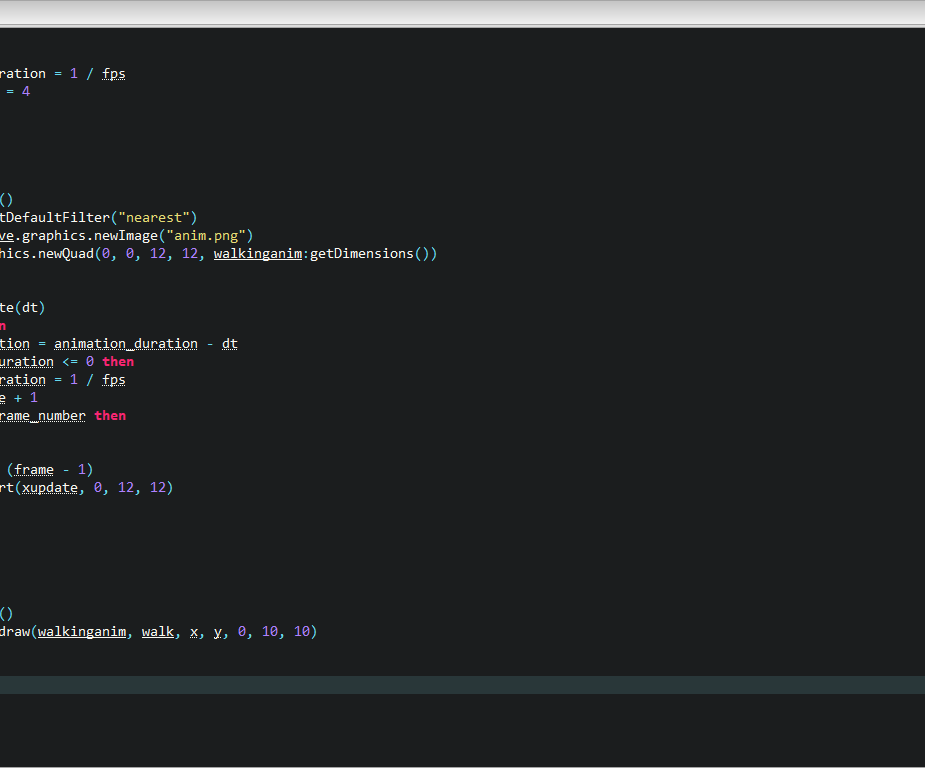The width and height of the screenshot is (925, 768).
Task: Click the underlined fps identifier near the top
Action: click(113, 73)
